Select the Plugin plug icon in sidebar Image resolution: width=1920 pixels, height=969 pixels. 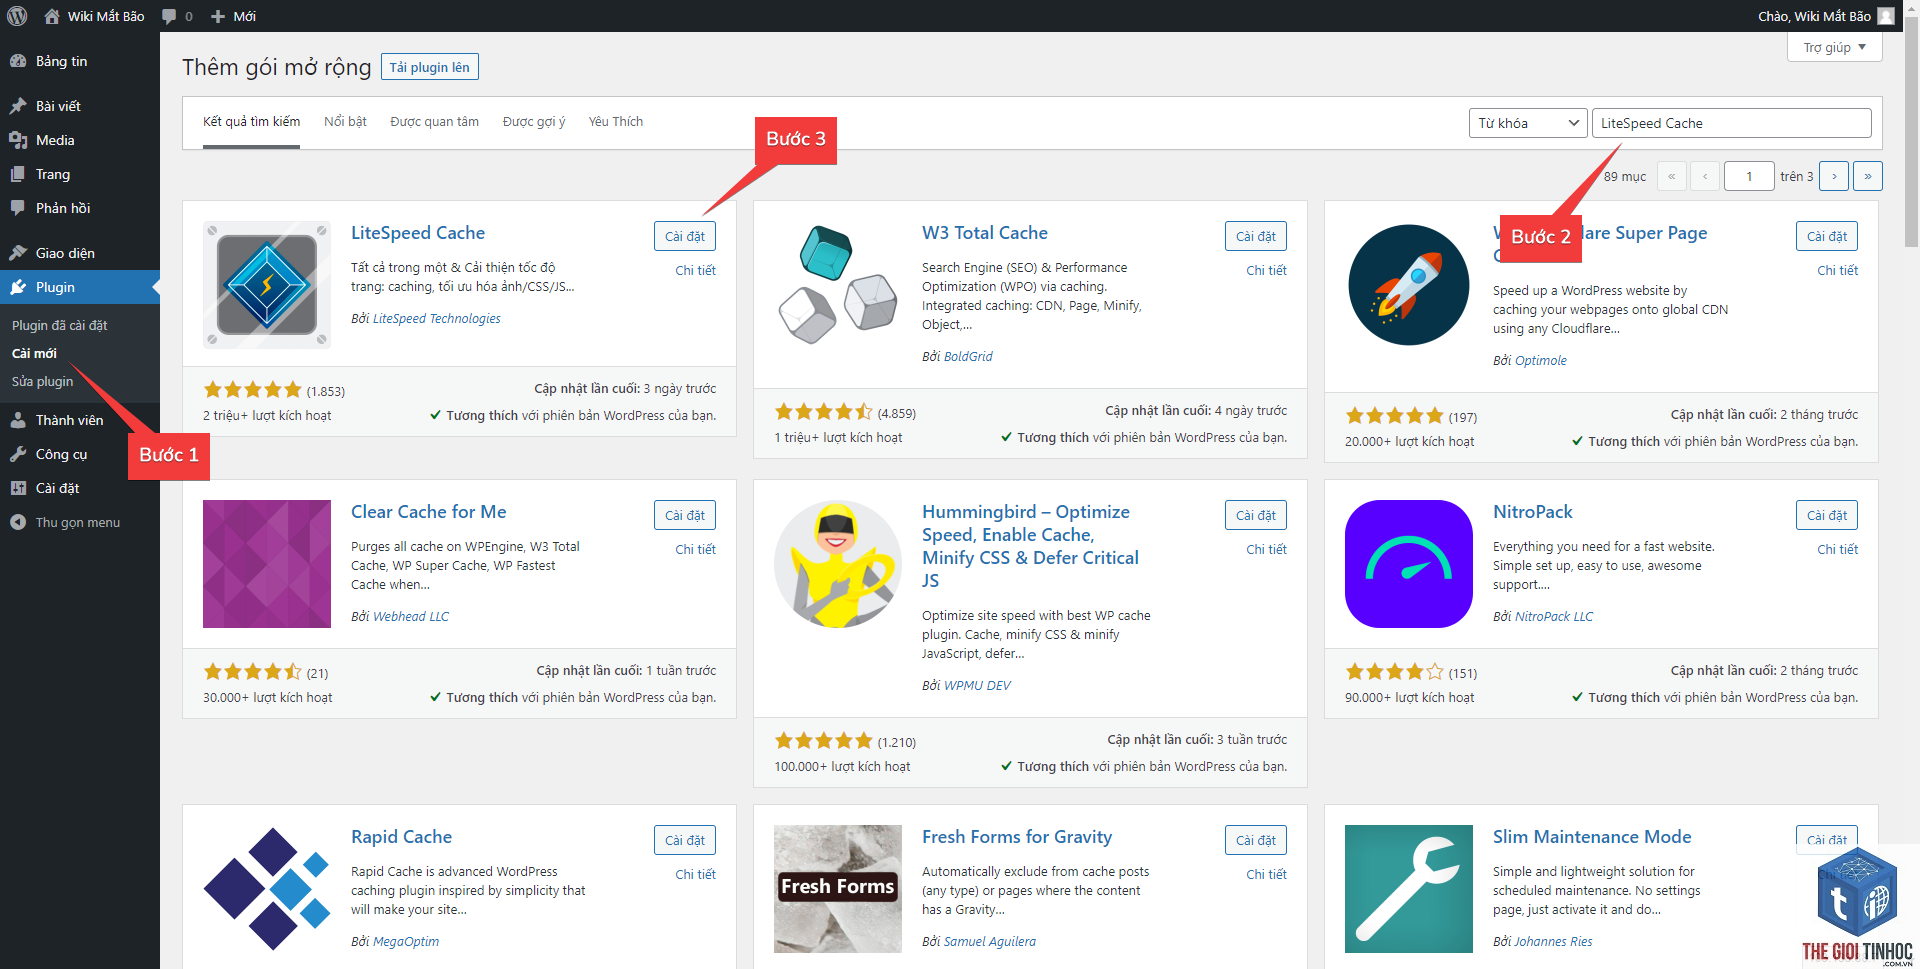(x=18, y=287)
